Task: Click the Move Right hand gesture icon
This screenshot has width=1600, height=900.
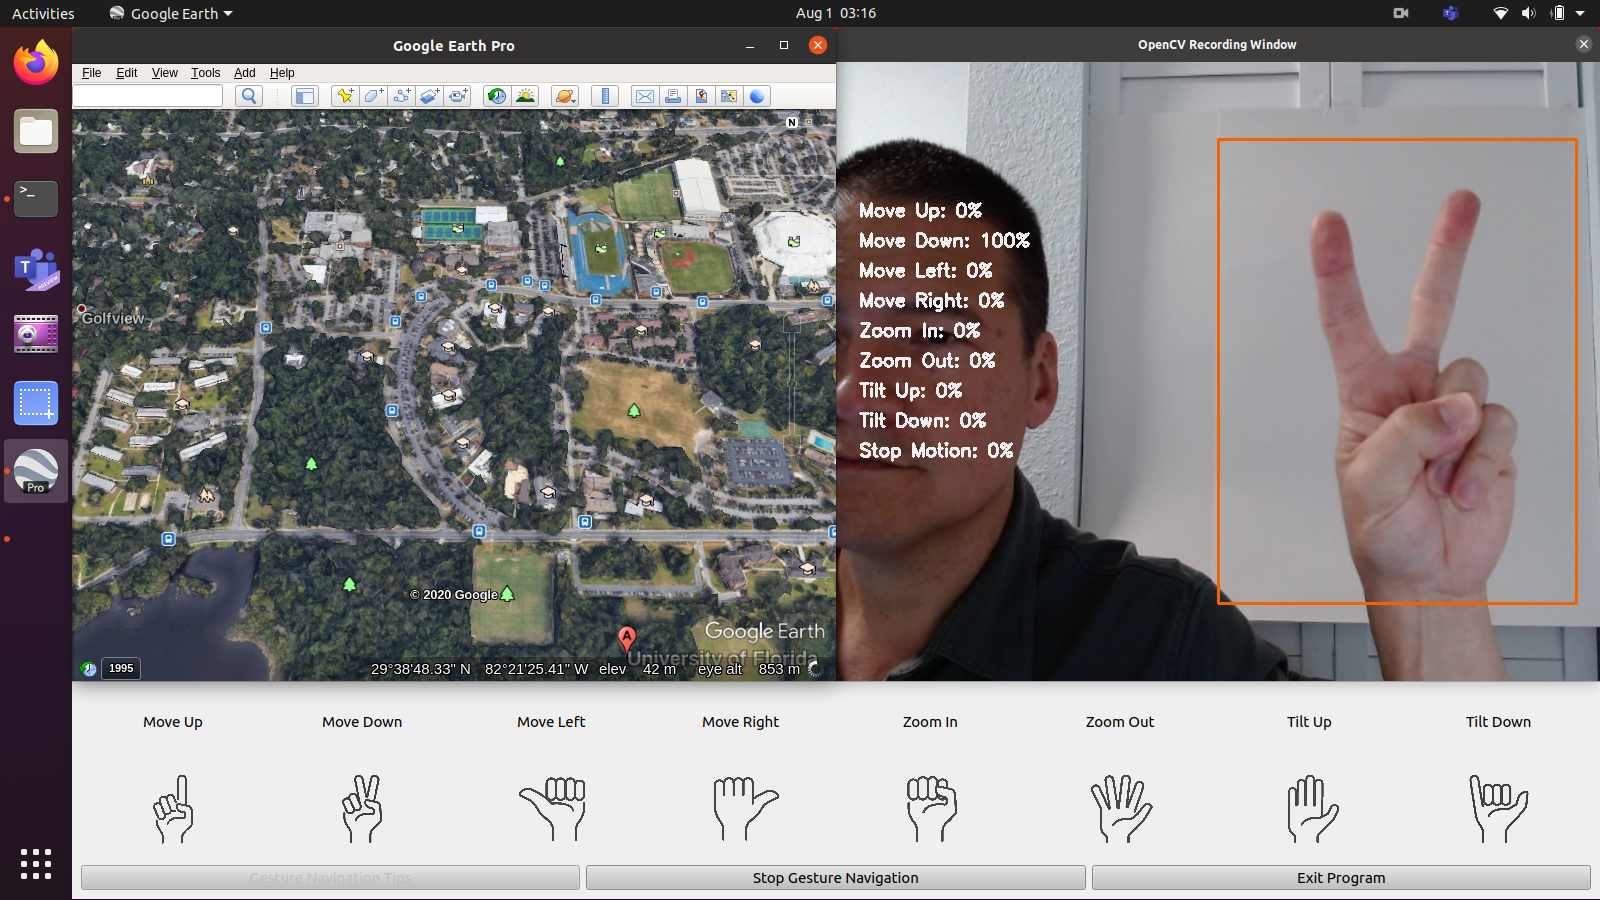Action: tap(745, 808)
